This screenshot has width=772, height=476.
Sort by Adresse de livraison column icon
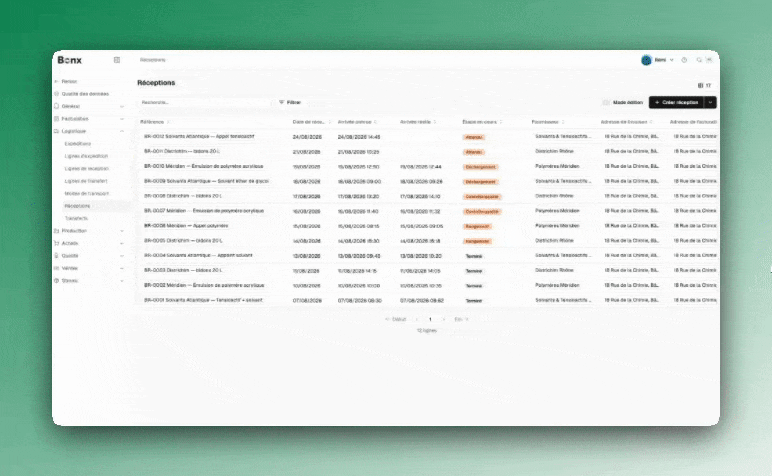[x=651, y=122]
